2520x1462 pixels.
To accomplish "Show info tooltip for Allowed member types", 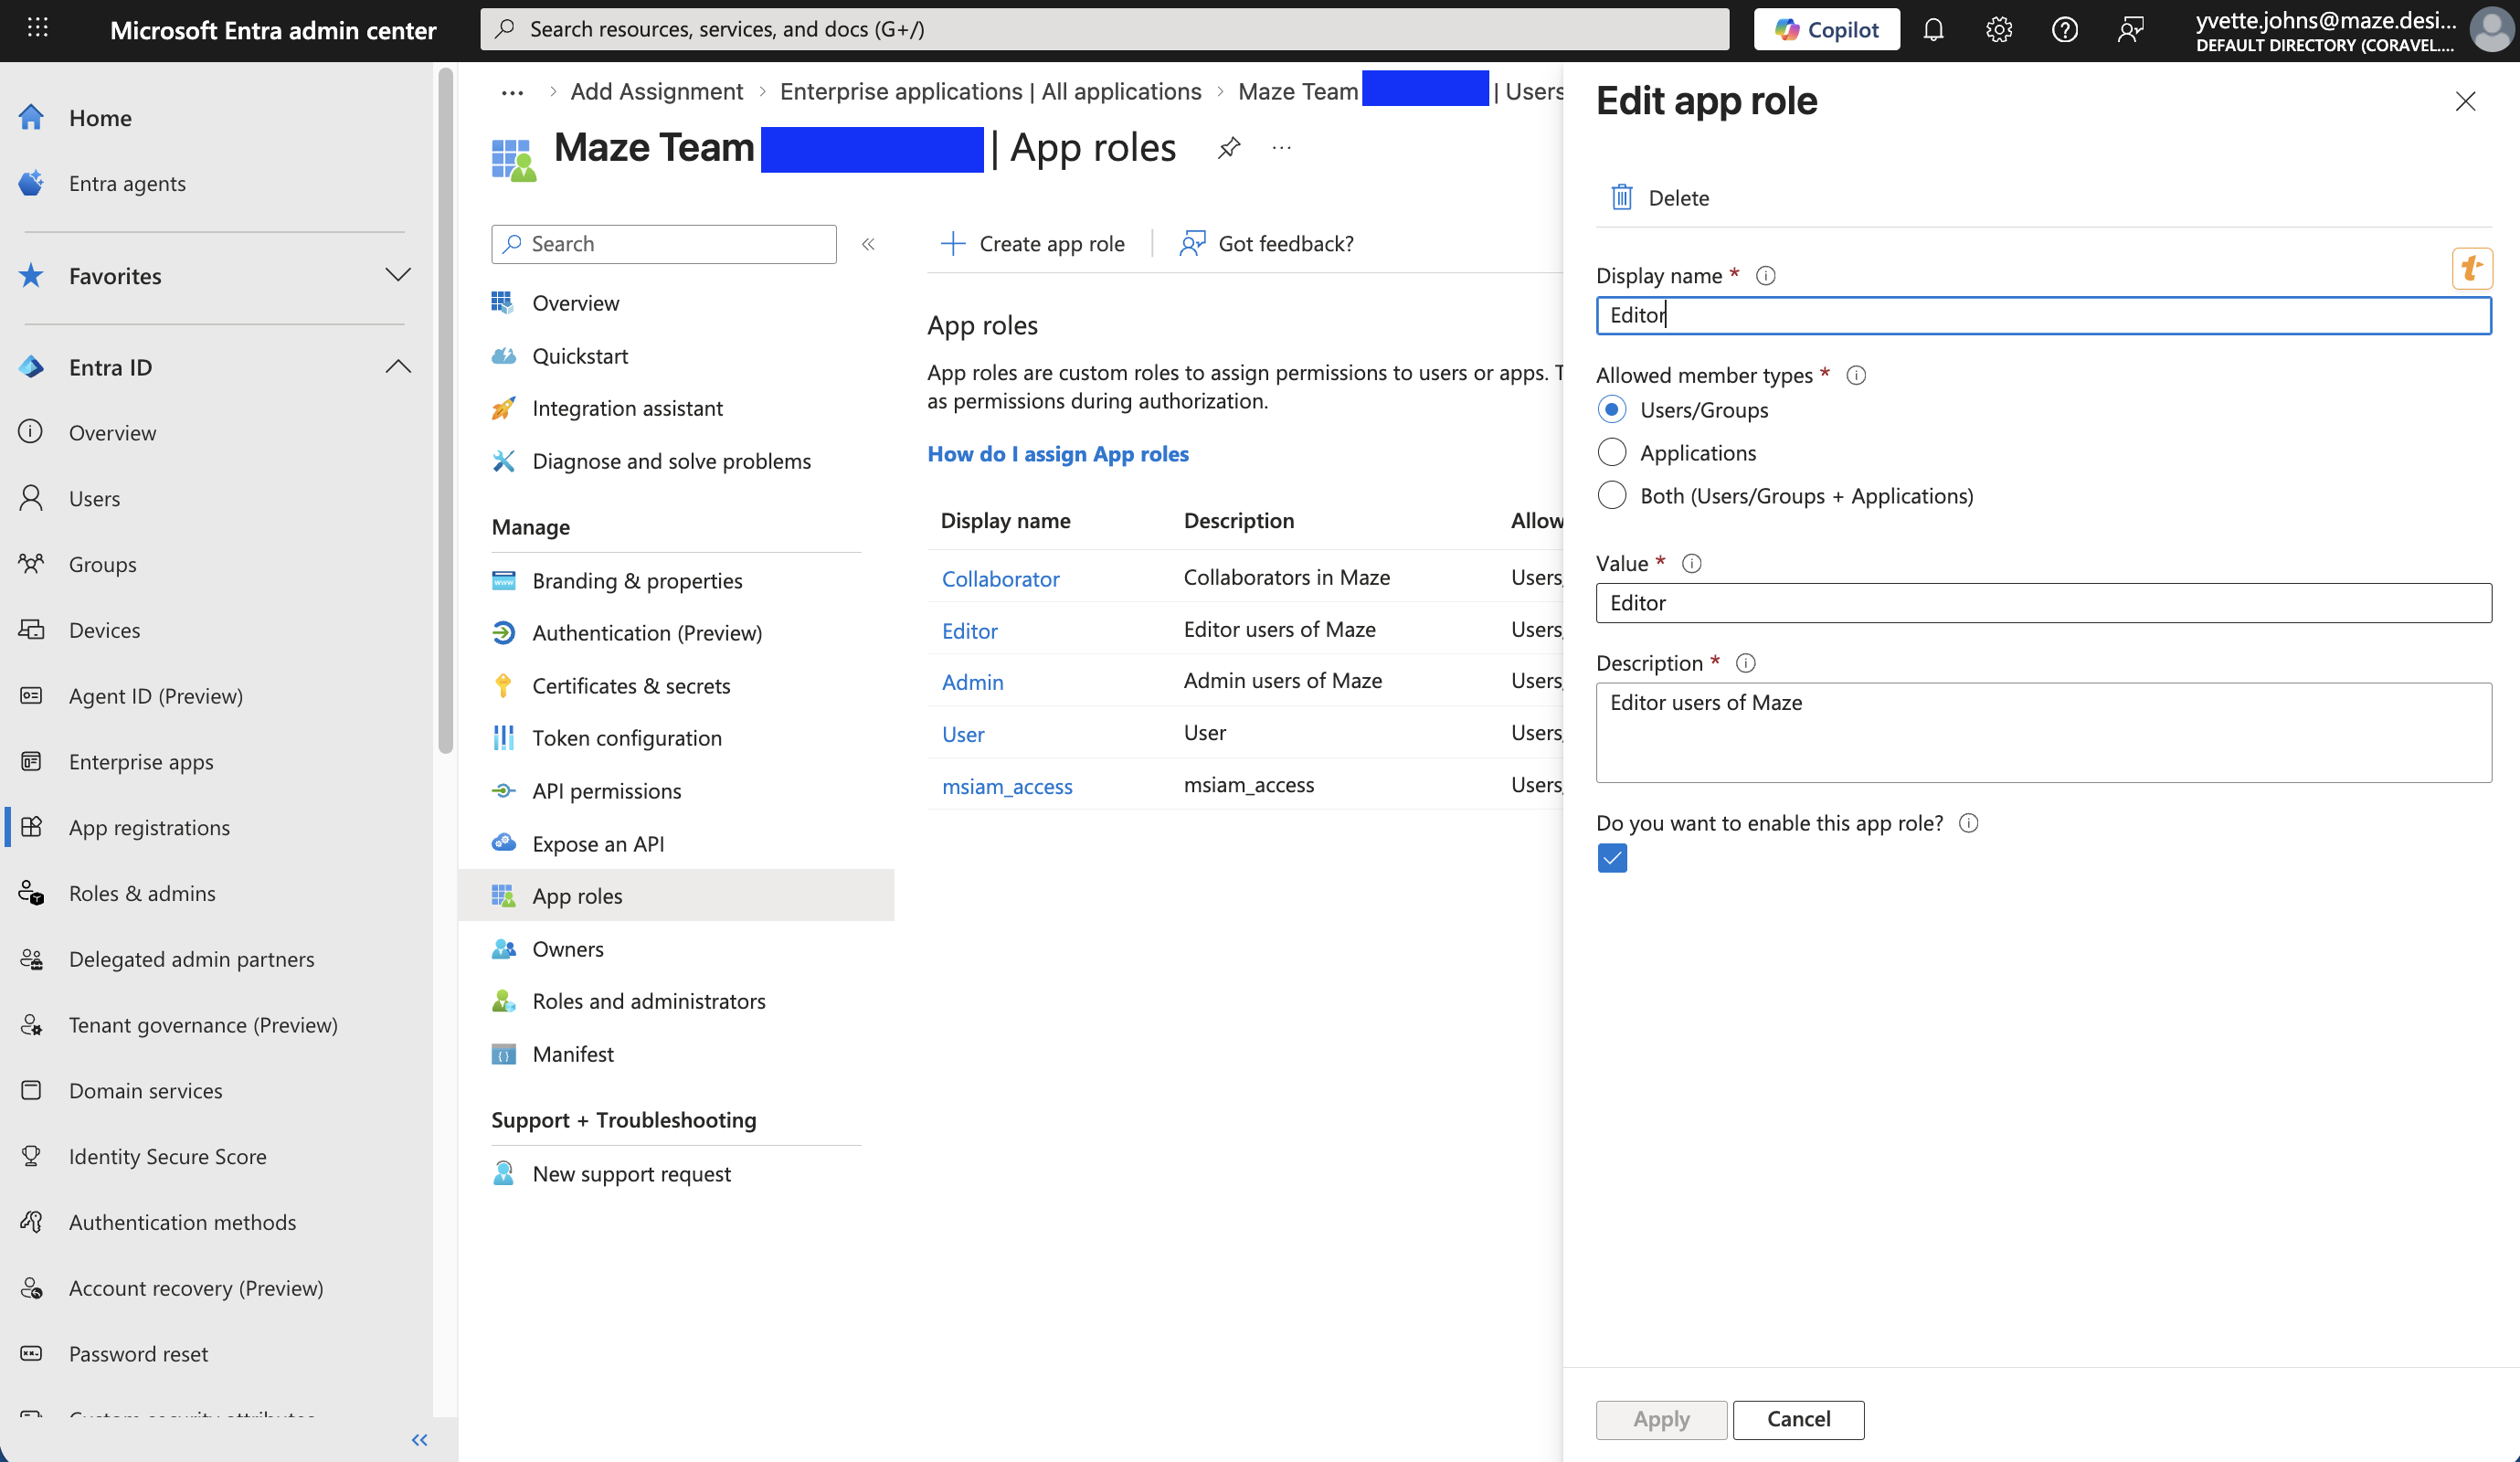I will [1856, 376].
